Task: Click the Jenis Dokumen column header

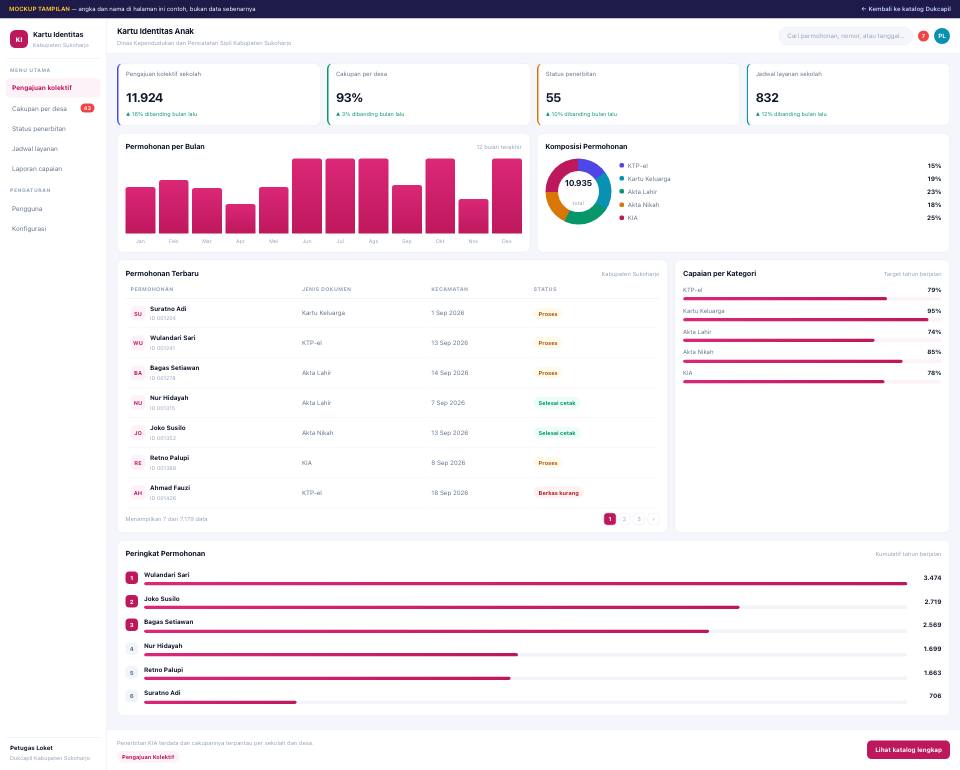Action: (x=326, y=289)
